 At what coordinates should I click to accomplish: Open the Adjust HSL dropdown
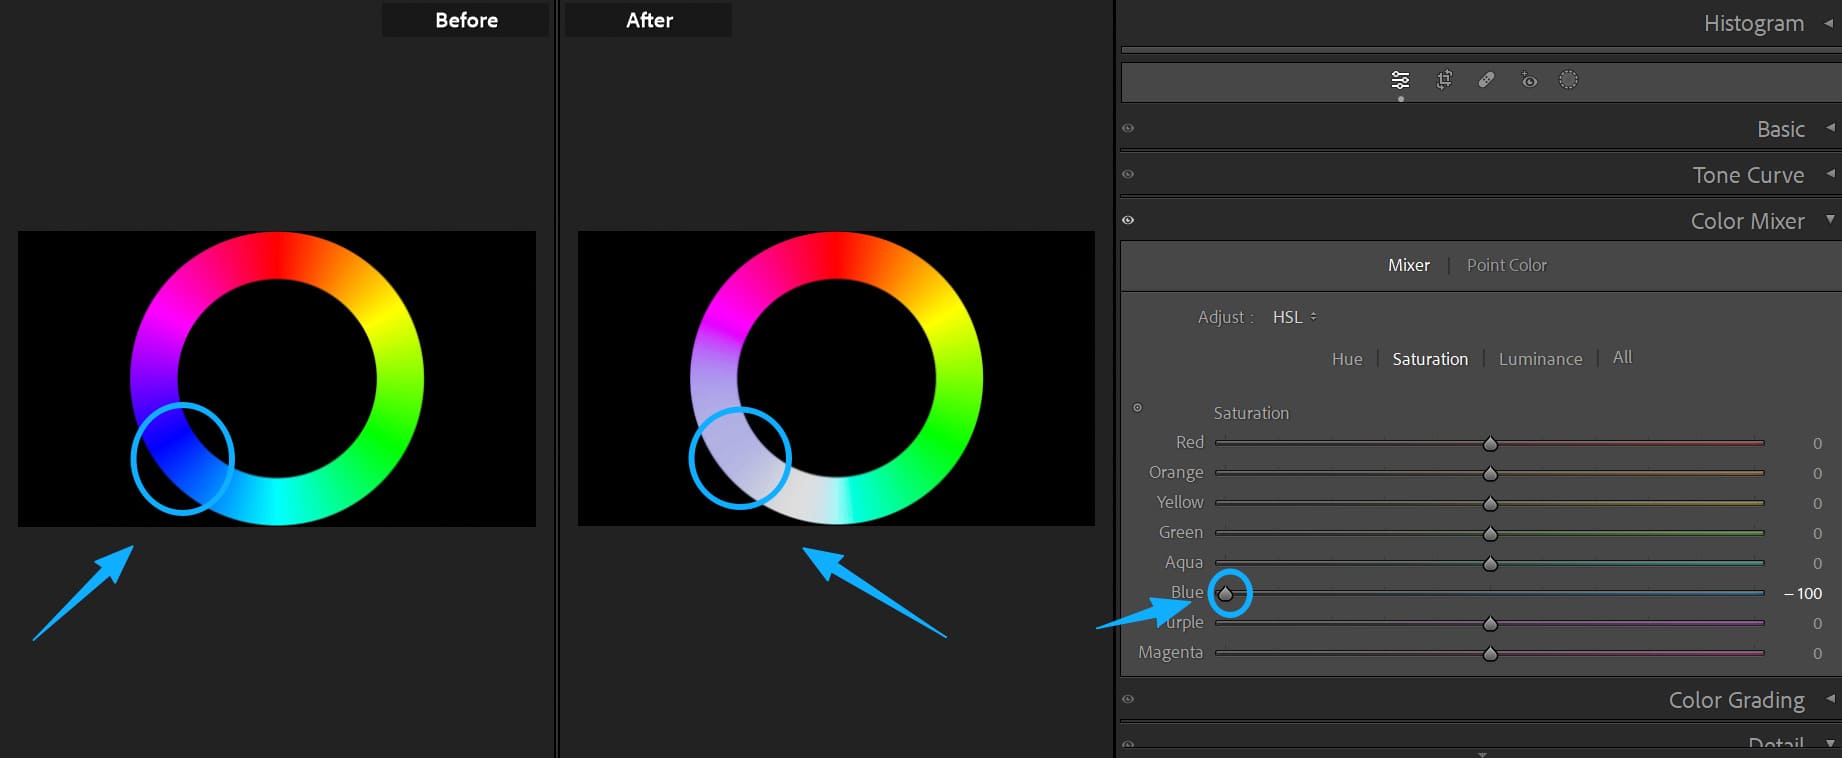[x=1294, y=317]
